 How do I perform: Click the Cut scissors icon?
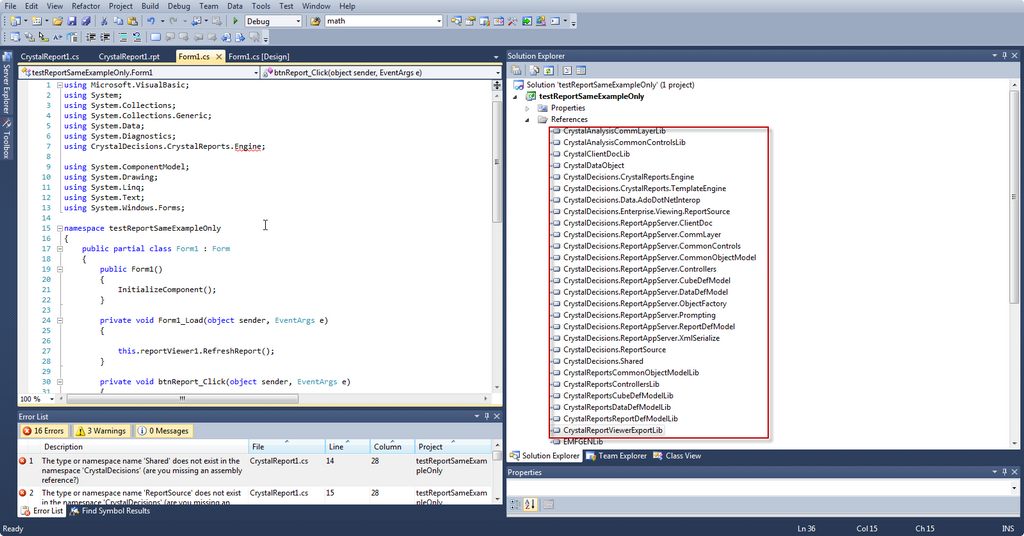[104, 21]
